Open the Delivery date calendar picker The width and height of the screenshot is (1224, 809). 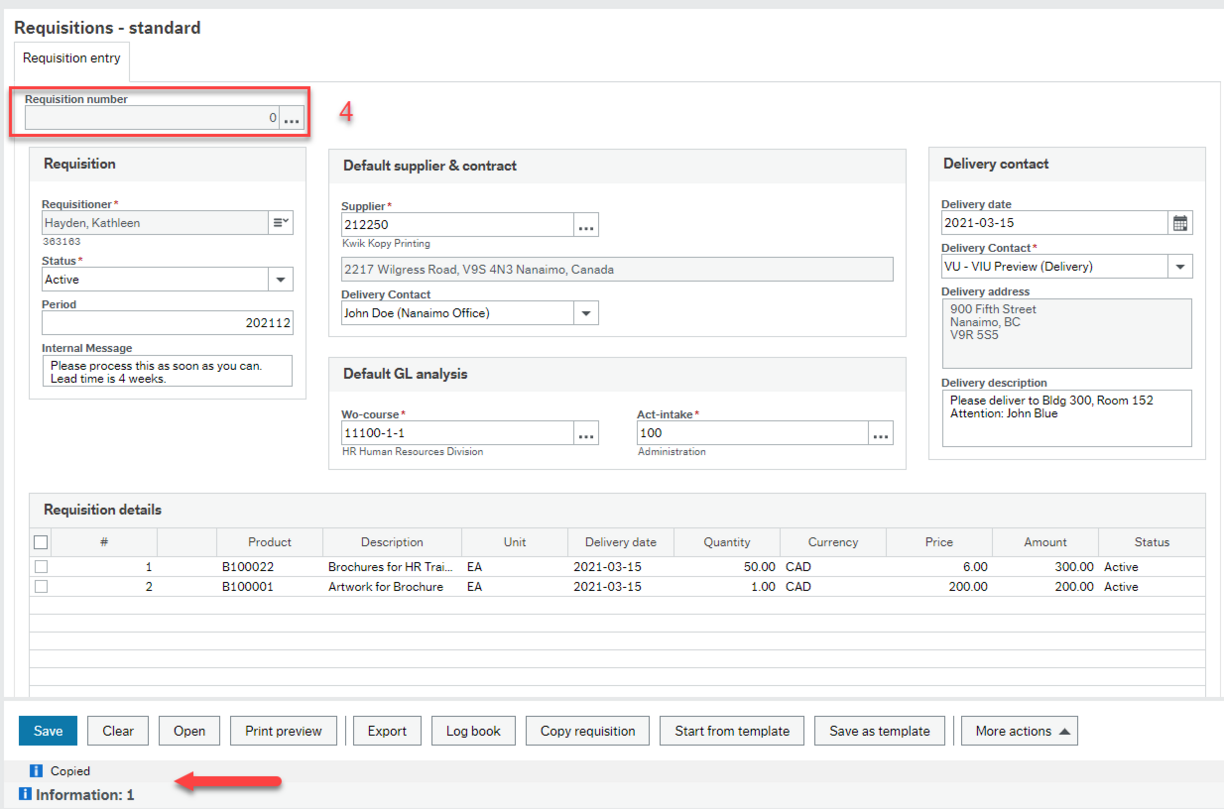point(1180,222)
